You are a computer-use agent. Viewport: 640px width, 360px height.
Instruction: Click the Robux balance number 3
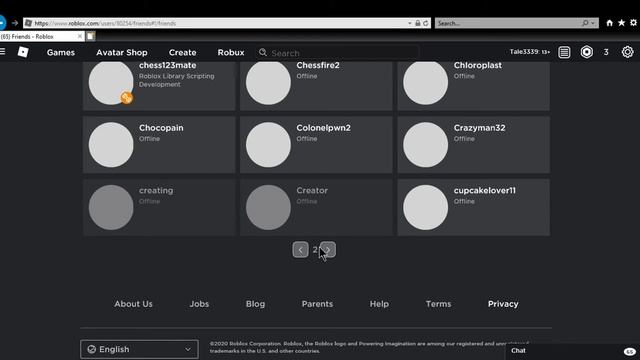606,52
